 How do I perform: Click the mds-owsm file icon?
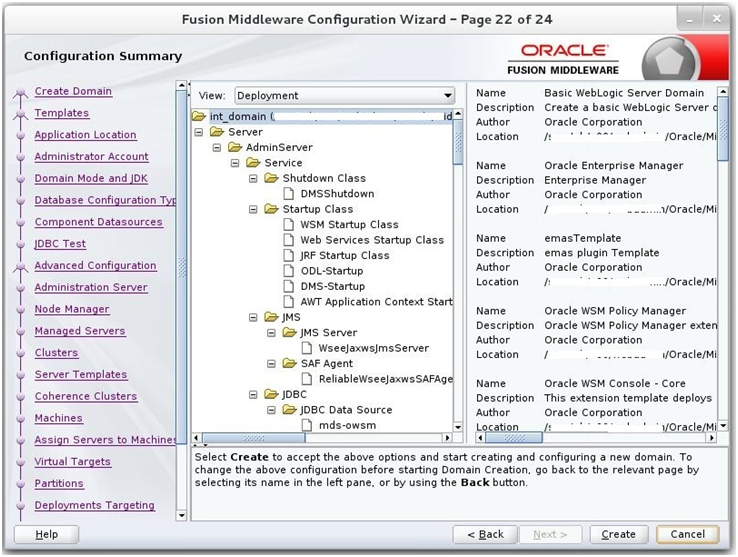306,425
